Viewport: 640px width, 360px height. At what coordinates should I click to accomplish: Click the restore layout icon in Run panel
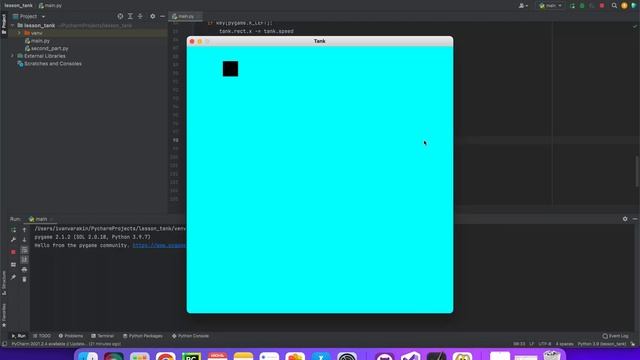[x=13, y=264]
